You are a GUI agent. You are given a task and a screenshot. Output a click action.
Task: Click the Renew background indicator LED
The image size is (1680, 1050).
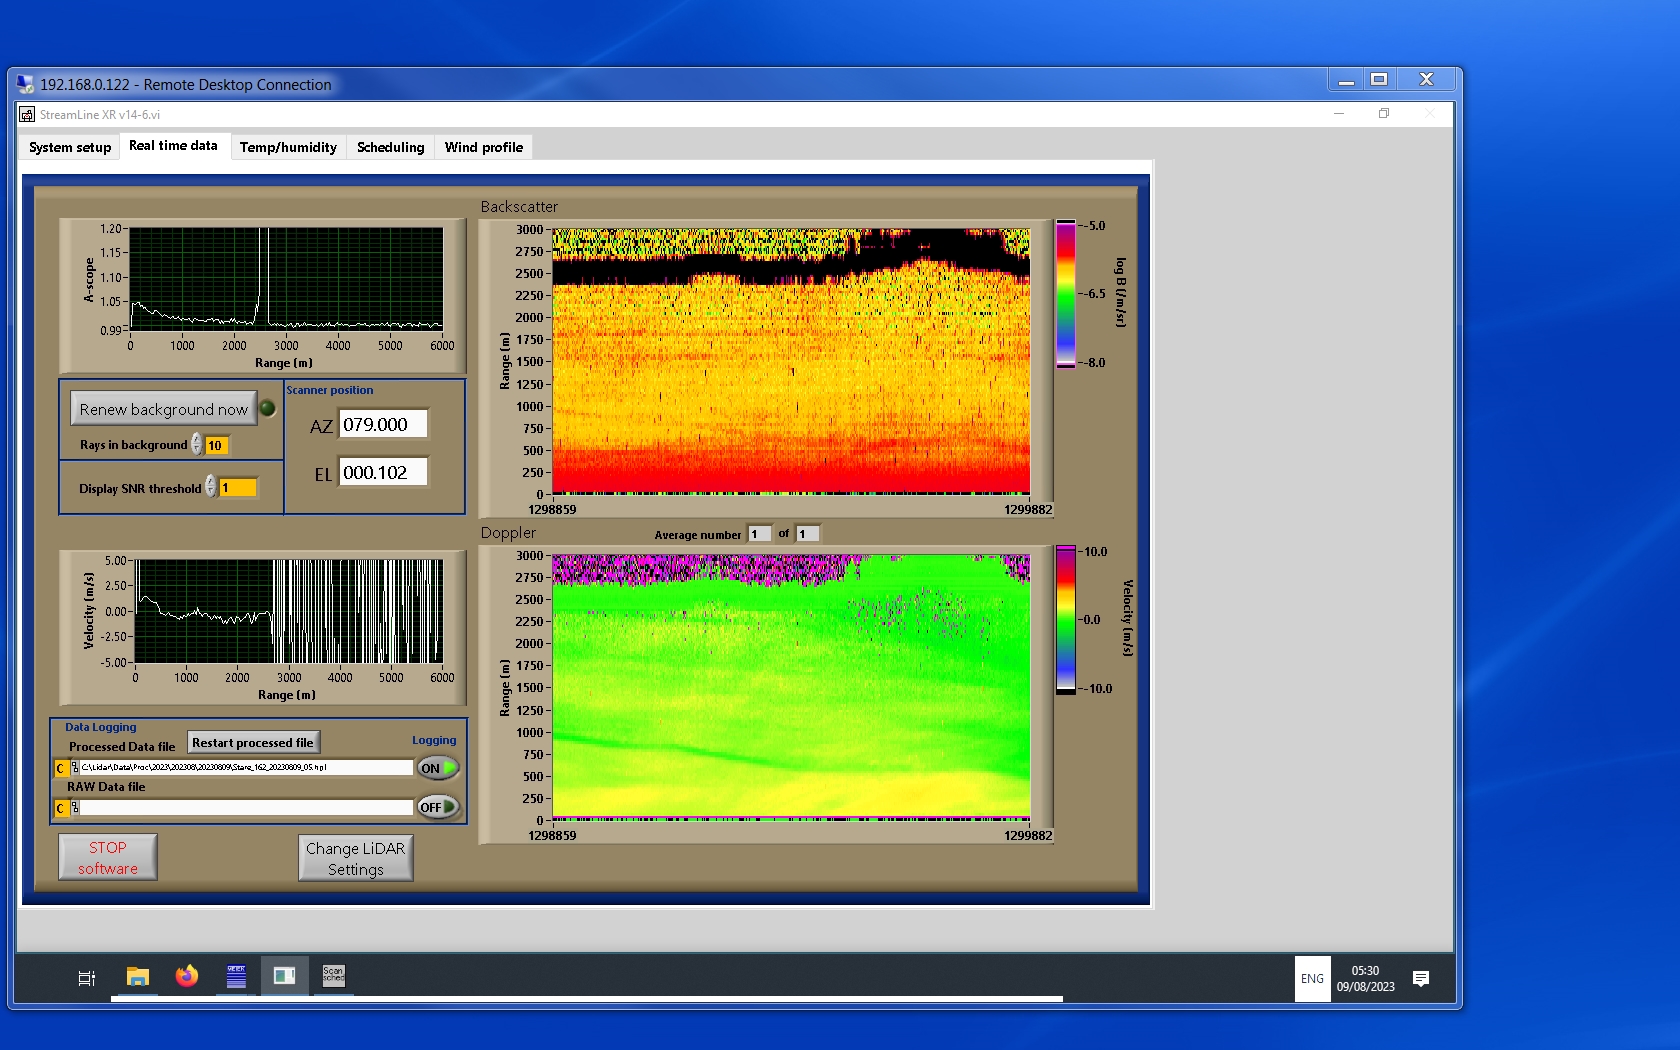point(267,408)
